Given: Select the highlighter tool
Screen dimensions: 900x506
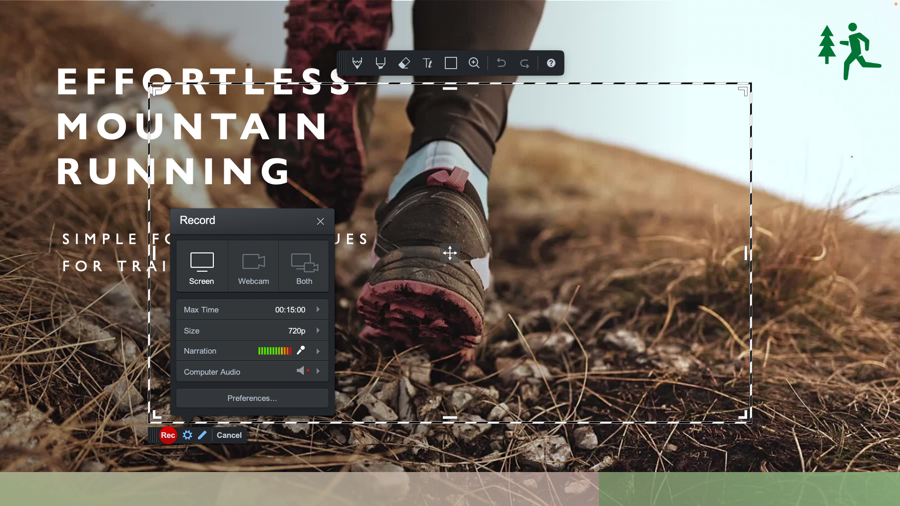Looking at the screenshot, I should coord(380,63).
